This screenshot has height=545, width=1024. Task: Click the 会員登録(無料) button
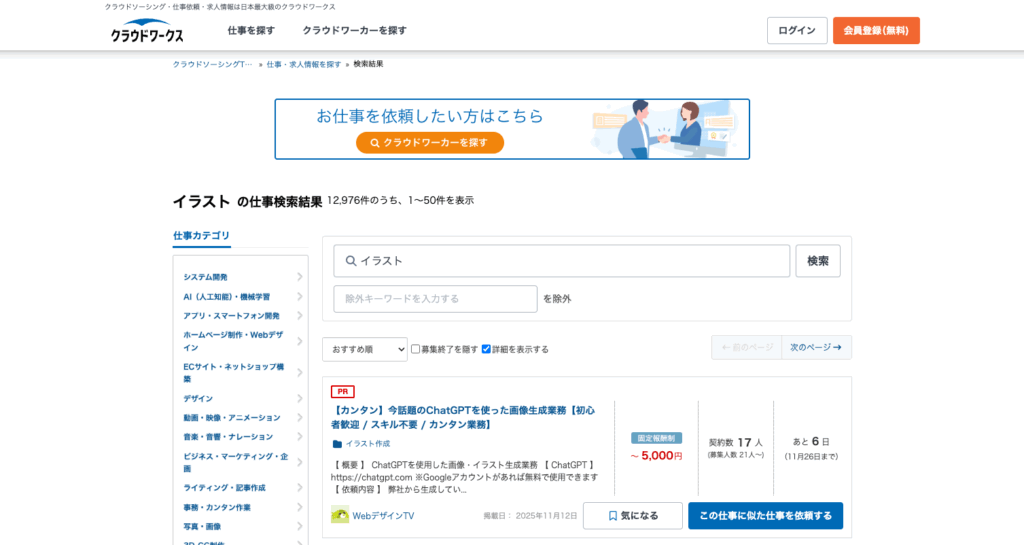pos(876,31)
